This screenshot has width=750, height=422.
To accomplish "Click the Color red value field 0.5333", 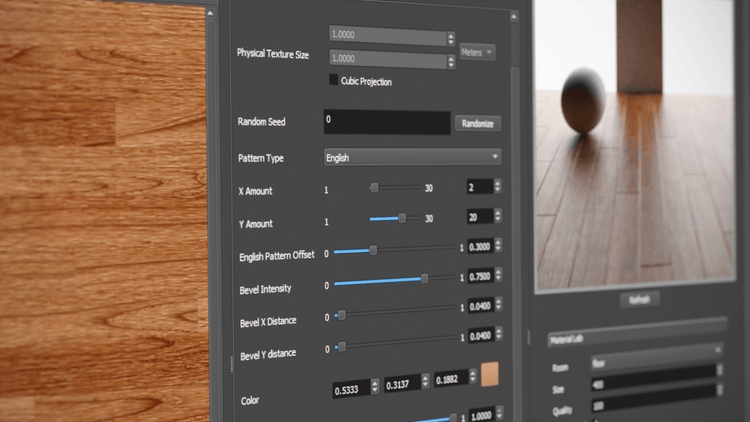I will pos(351,389).
